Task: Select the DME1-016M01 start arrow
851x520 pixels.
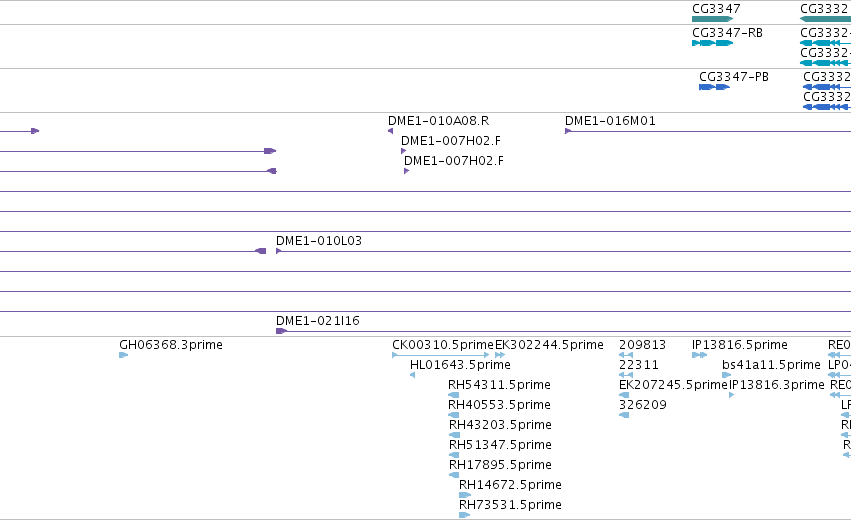Action: coord(568,131)
